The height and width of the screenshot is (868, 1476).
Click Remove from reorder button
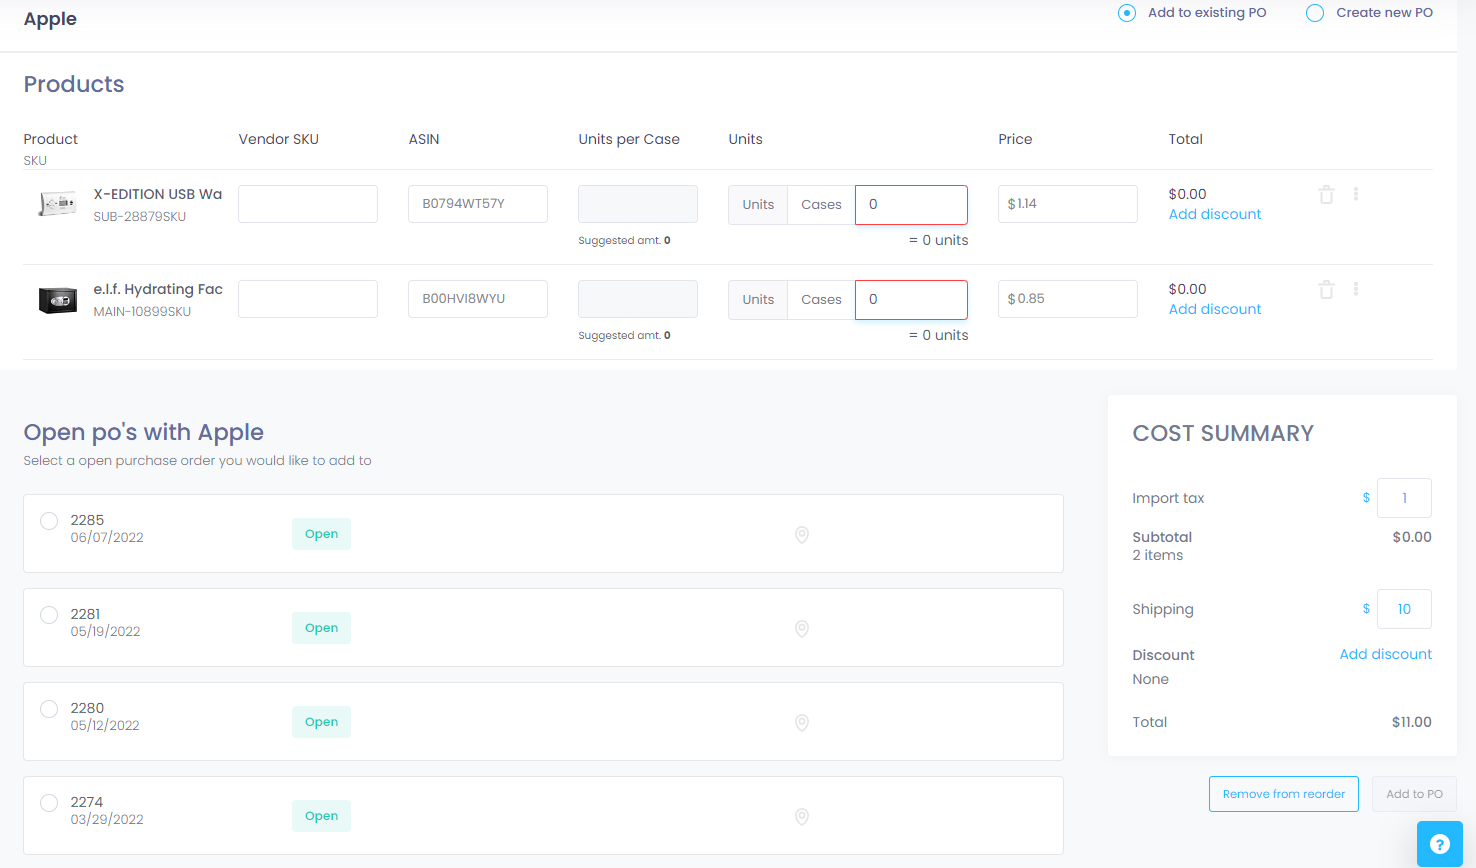[1284, 794]
